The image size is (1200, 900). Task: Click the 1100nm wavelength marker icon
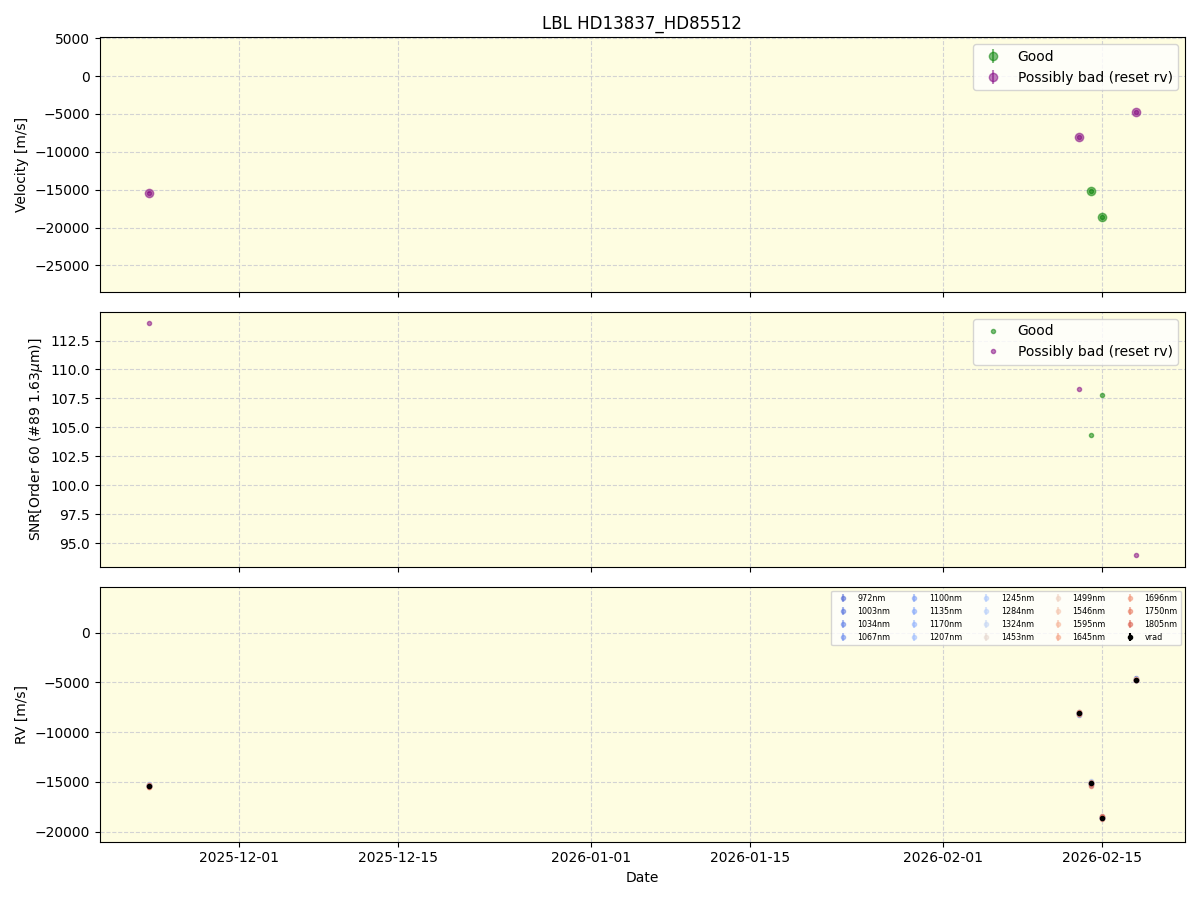[x=914, y=599]
